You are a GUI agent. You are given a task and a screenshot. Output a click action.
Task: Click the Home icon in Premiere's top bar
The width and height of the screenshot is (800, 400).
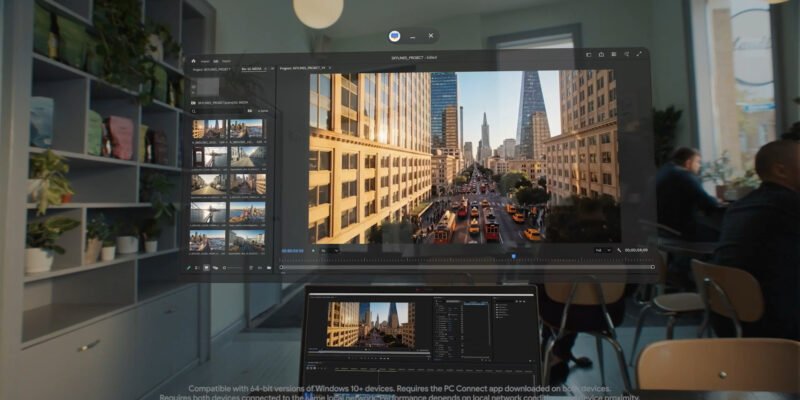(x=193, y=61)
